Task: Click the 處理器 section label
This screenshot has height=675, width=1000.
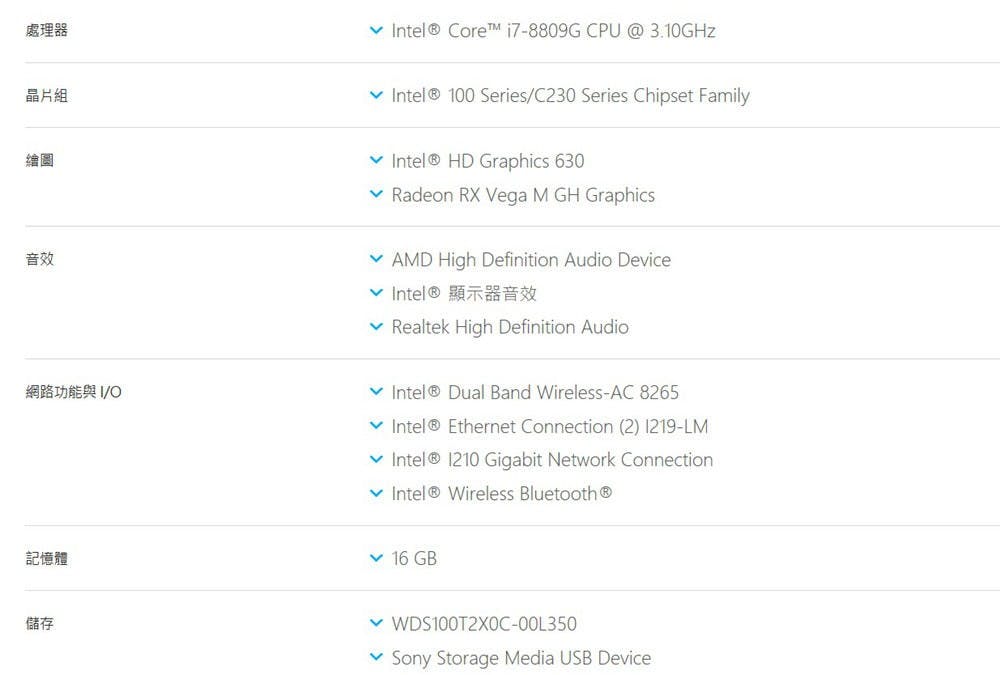Action: 47,31
